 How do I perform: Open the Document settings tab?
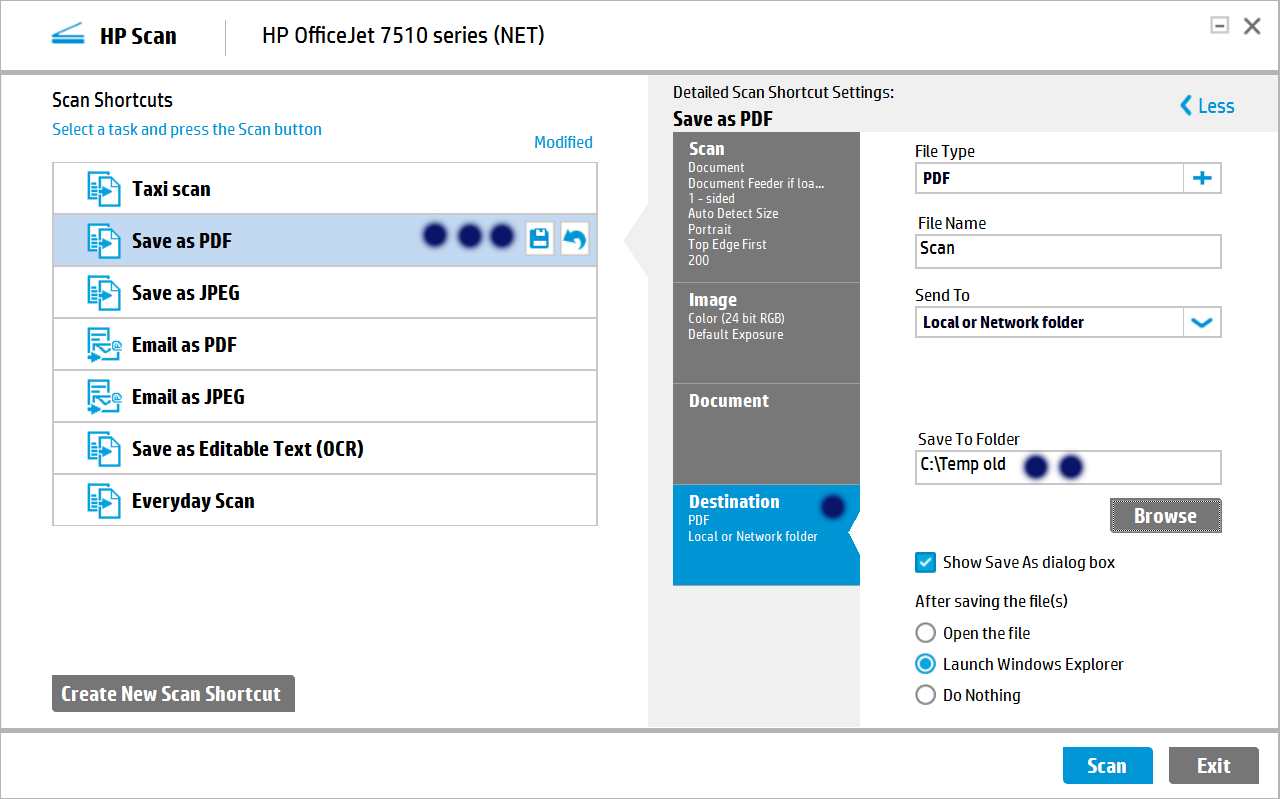tap(766, 434)
